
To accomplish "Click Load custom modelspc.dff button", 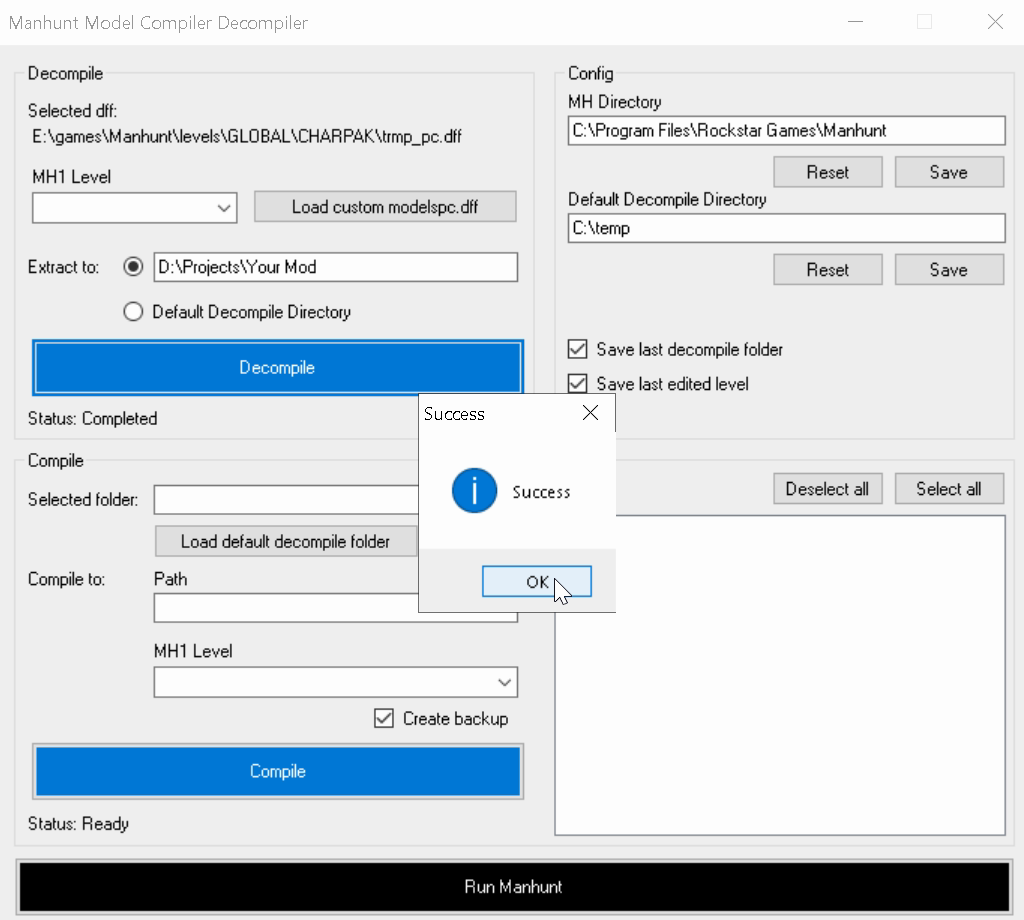I will click(385, 207).
